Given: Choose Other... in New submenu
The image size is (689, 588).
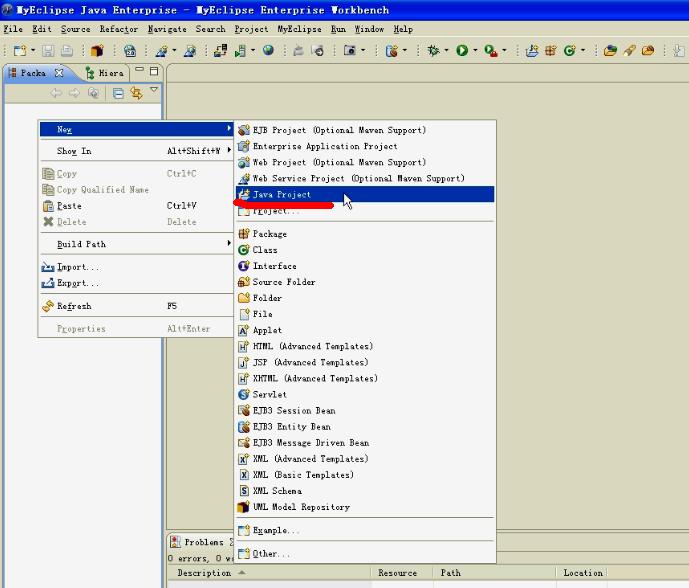Looking at the screenshot, I should (x=365, y=554).
